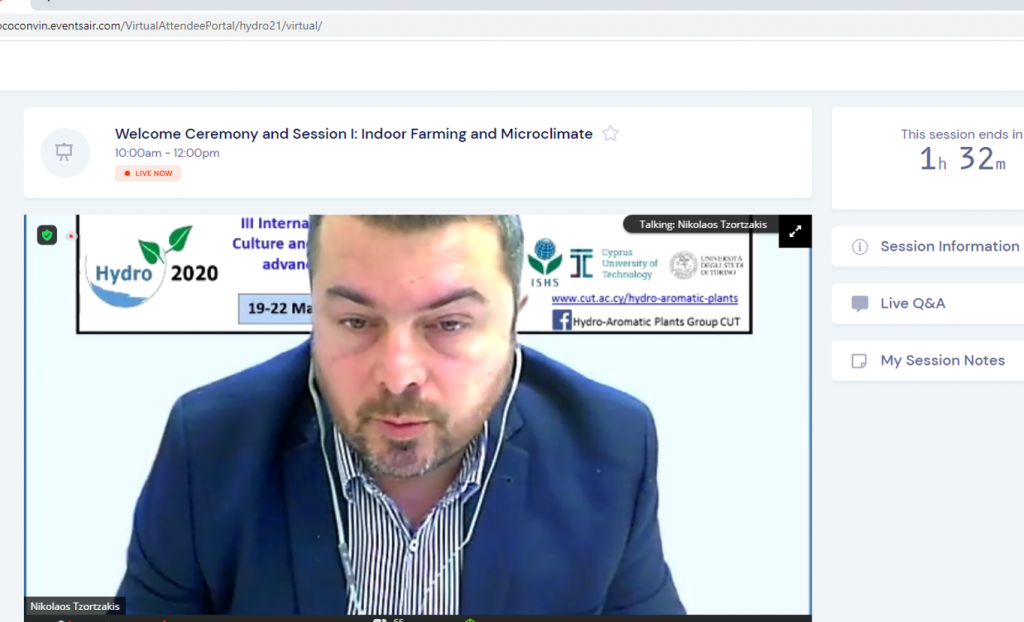Click the Talking: Nikolaos Tzortzakis label
Viewport: 1024px width, 622px height.
pos(702,225)
